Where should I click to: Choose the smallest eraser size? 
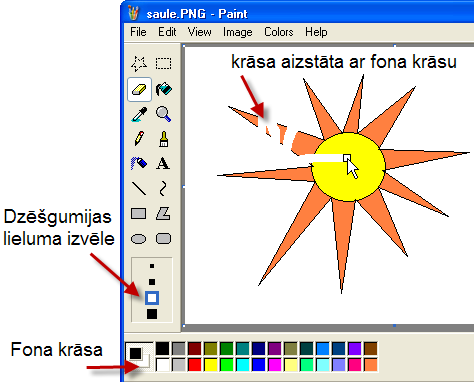pyautogui.click(x=152, y=266)
